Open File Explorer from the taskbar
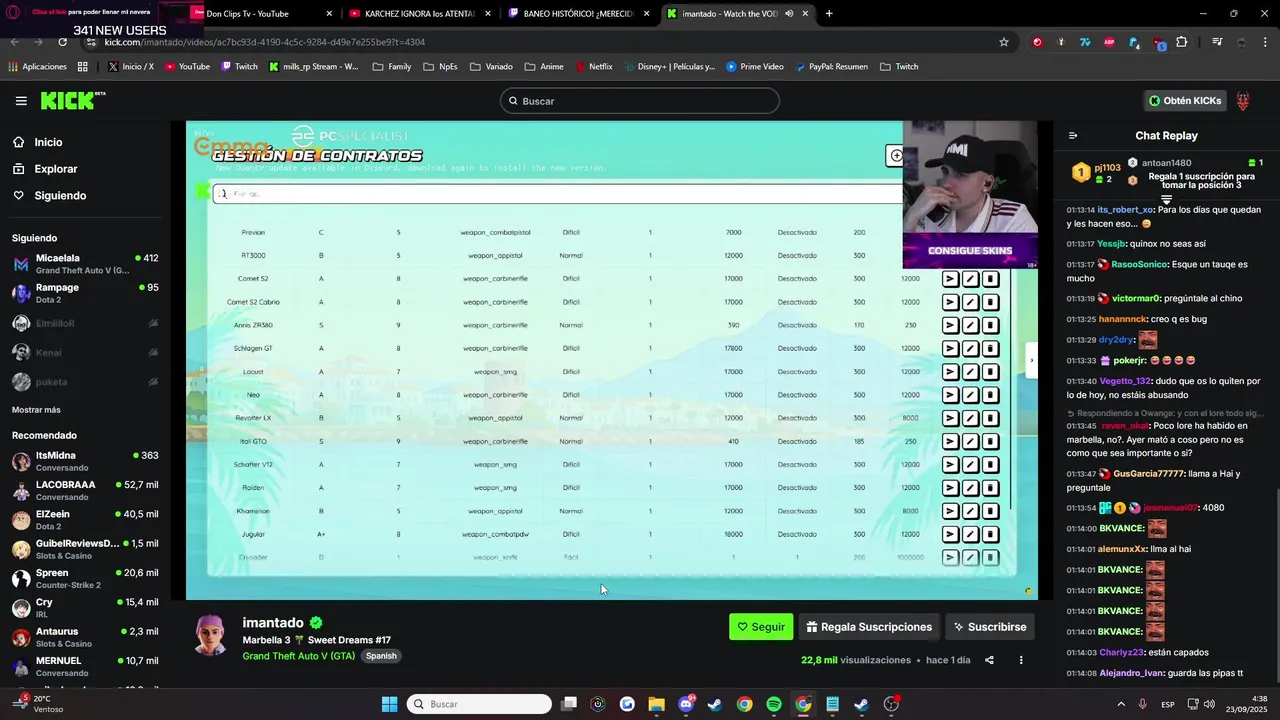 [656, 704]
